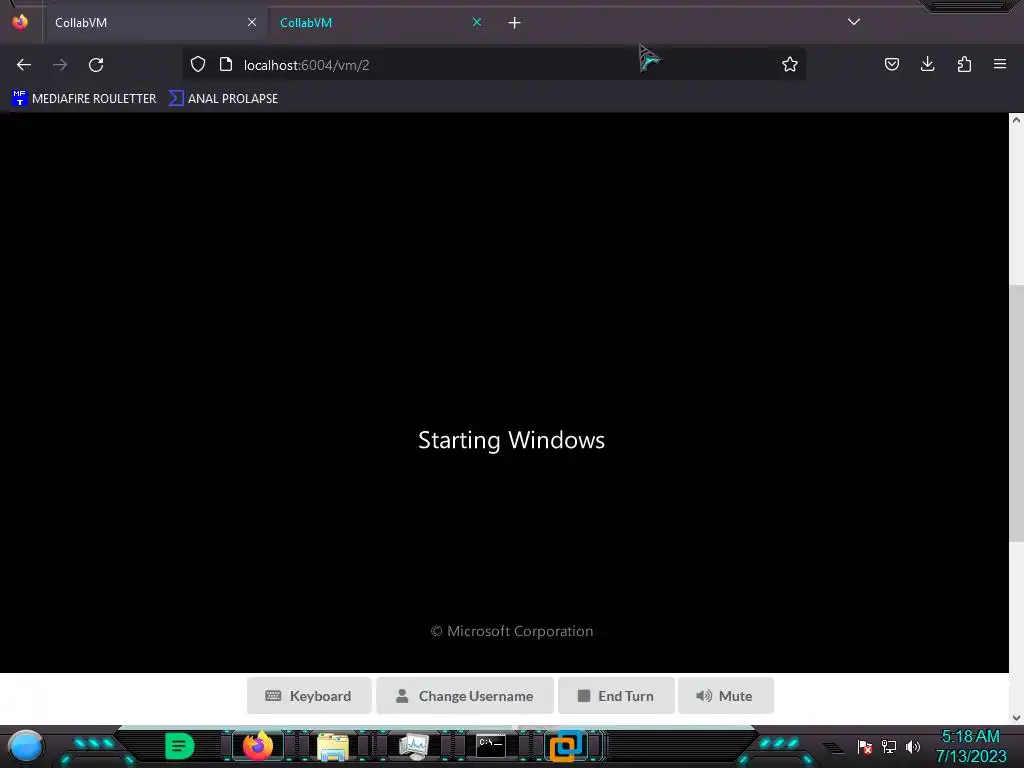Click the scrollbar down arrow

point(1016,718)
